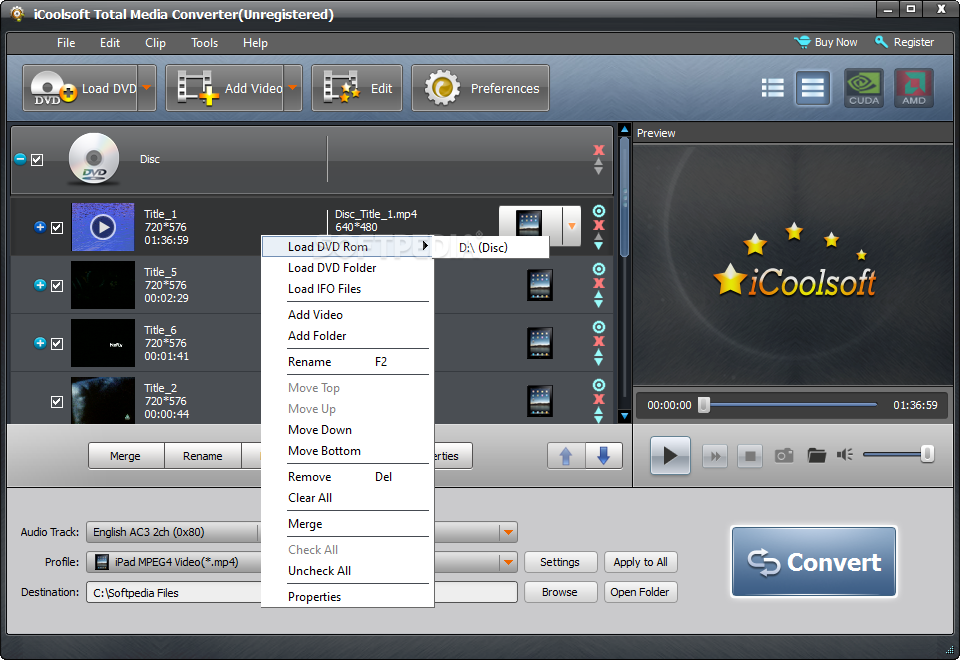Screen dimensions: 960x660
Task: Collapse the Disc group
Action: pyautogui.click(x=20, y=159)
